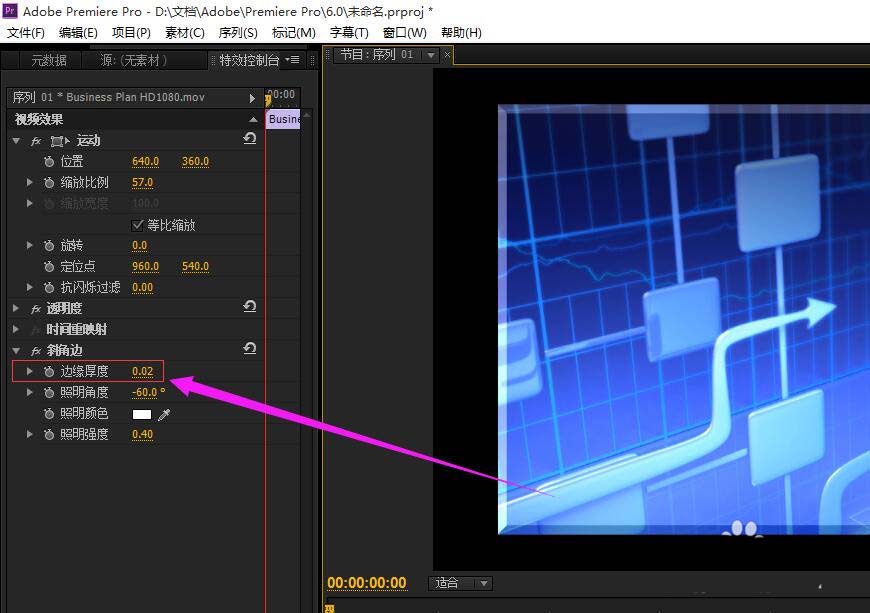Open the 适合 zoom level dropdown
Screen dimensions: 870x613
(x=460, y=583)
